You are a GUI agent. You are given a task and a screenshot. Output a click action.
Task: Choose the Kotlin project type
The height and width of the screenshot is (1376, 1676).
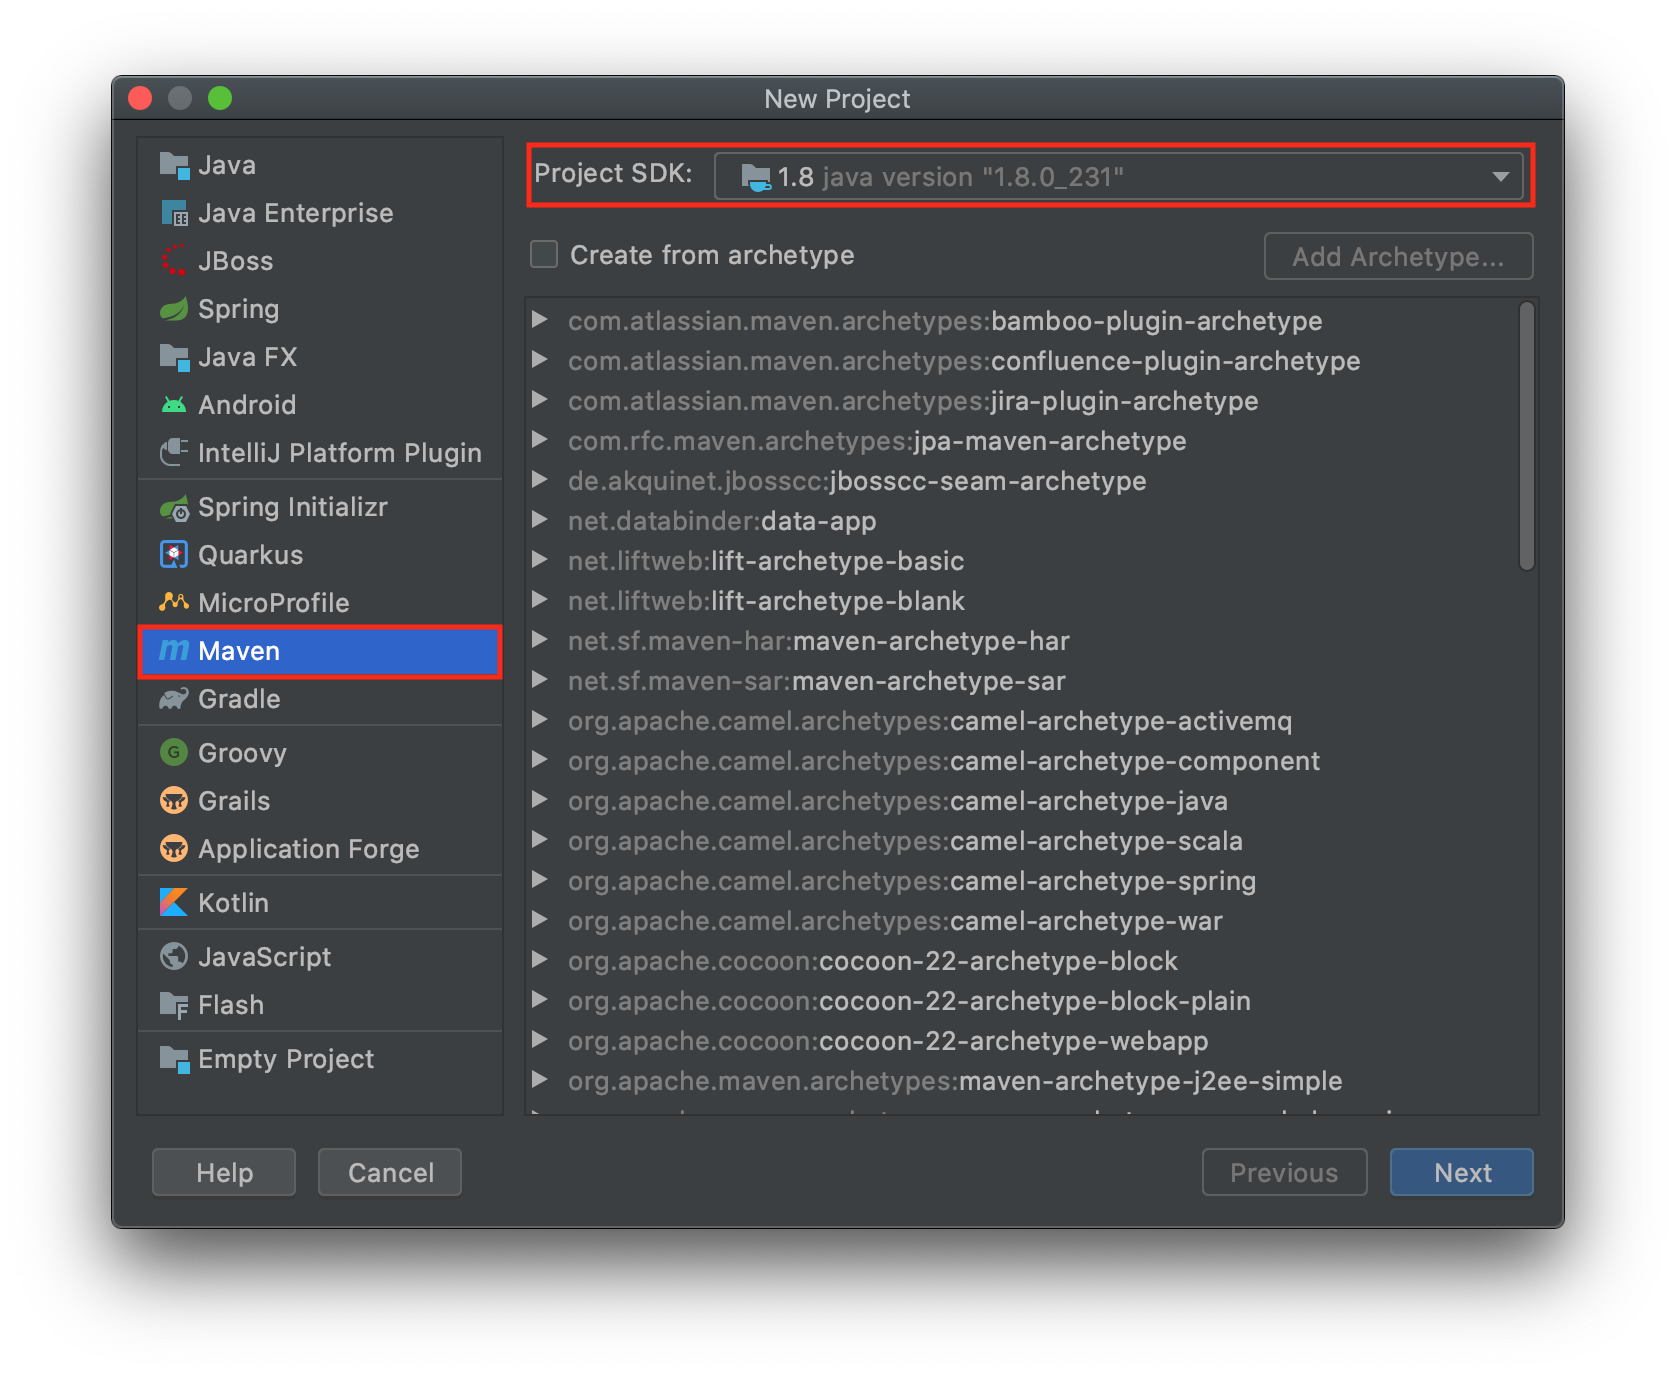(x=320, y=903)
